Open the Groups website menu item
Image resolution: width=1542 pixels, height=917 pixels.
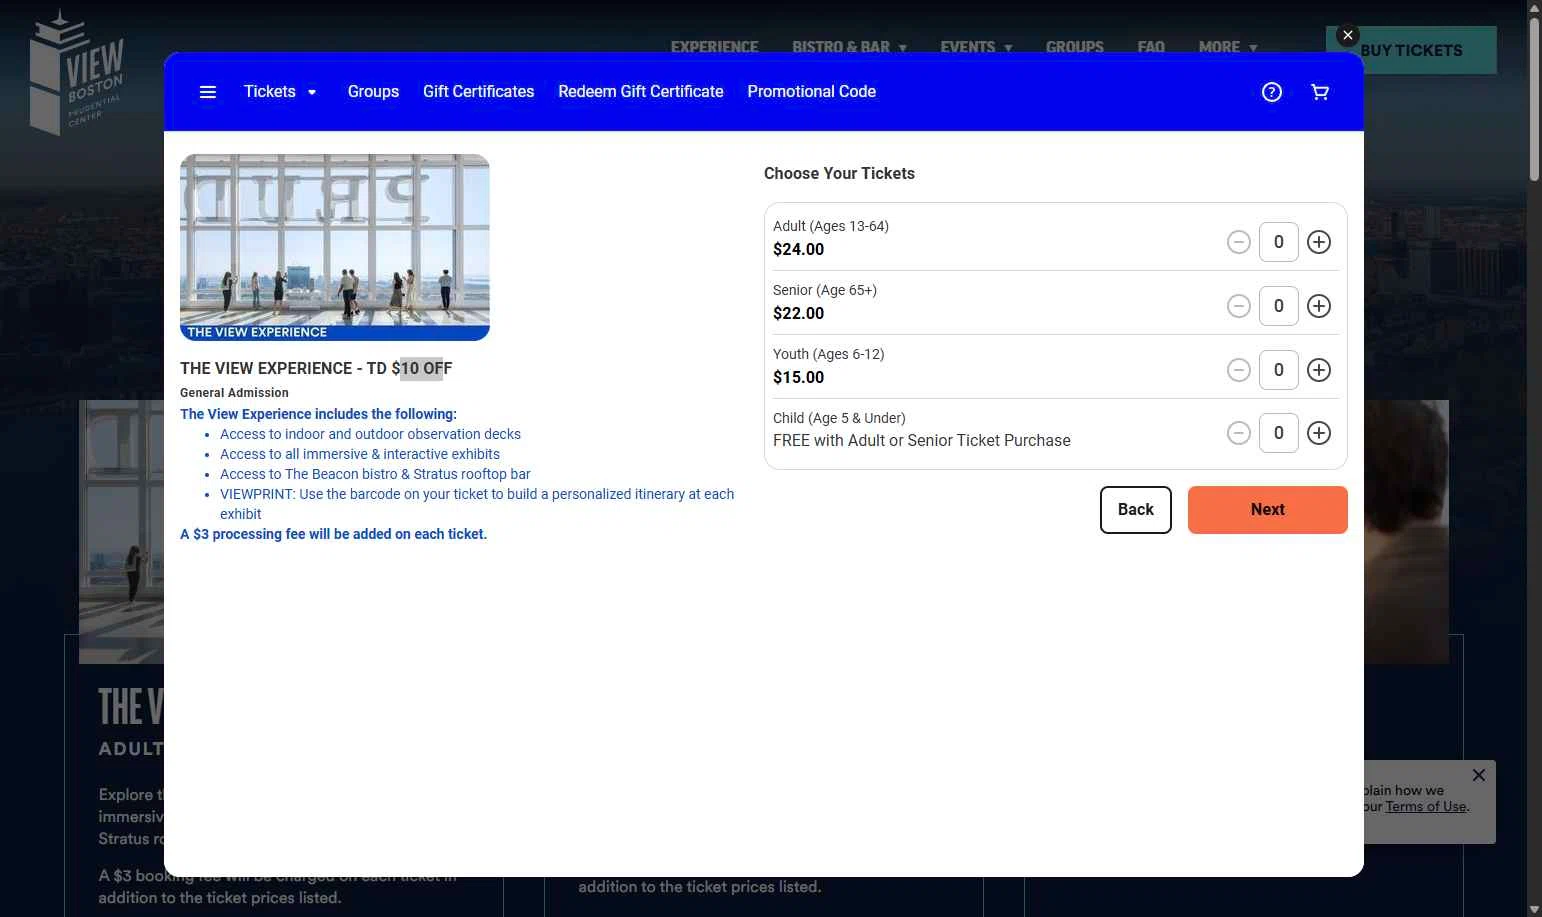pyautogui.click(x=1074, y=47)
